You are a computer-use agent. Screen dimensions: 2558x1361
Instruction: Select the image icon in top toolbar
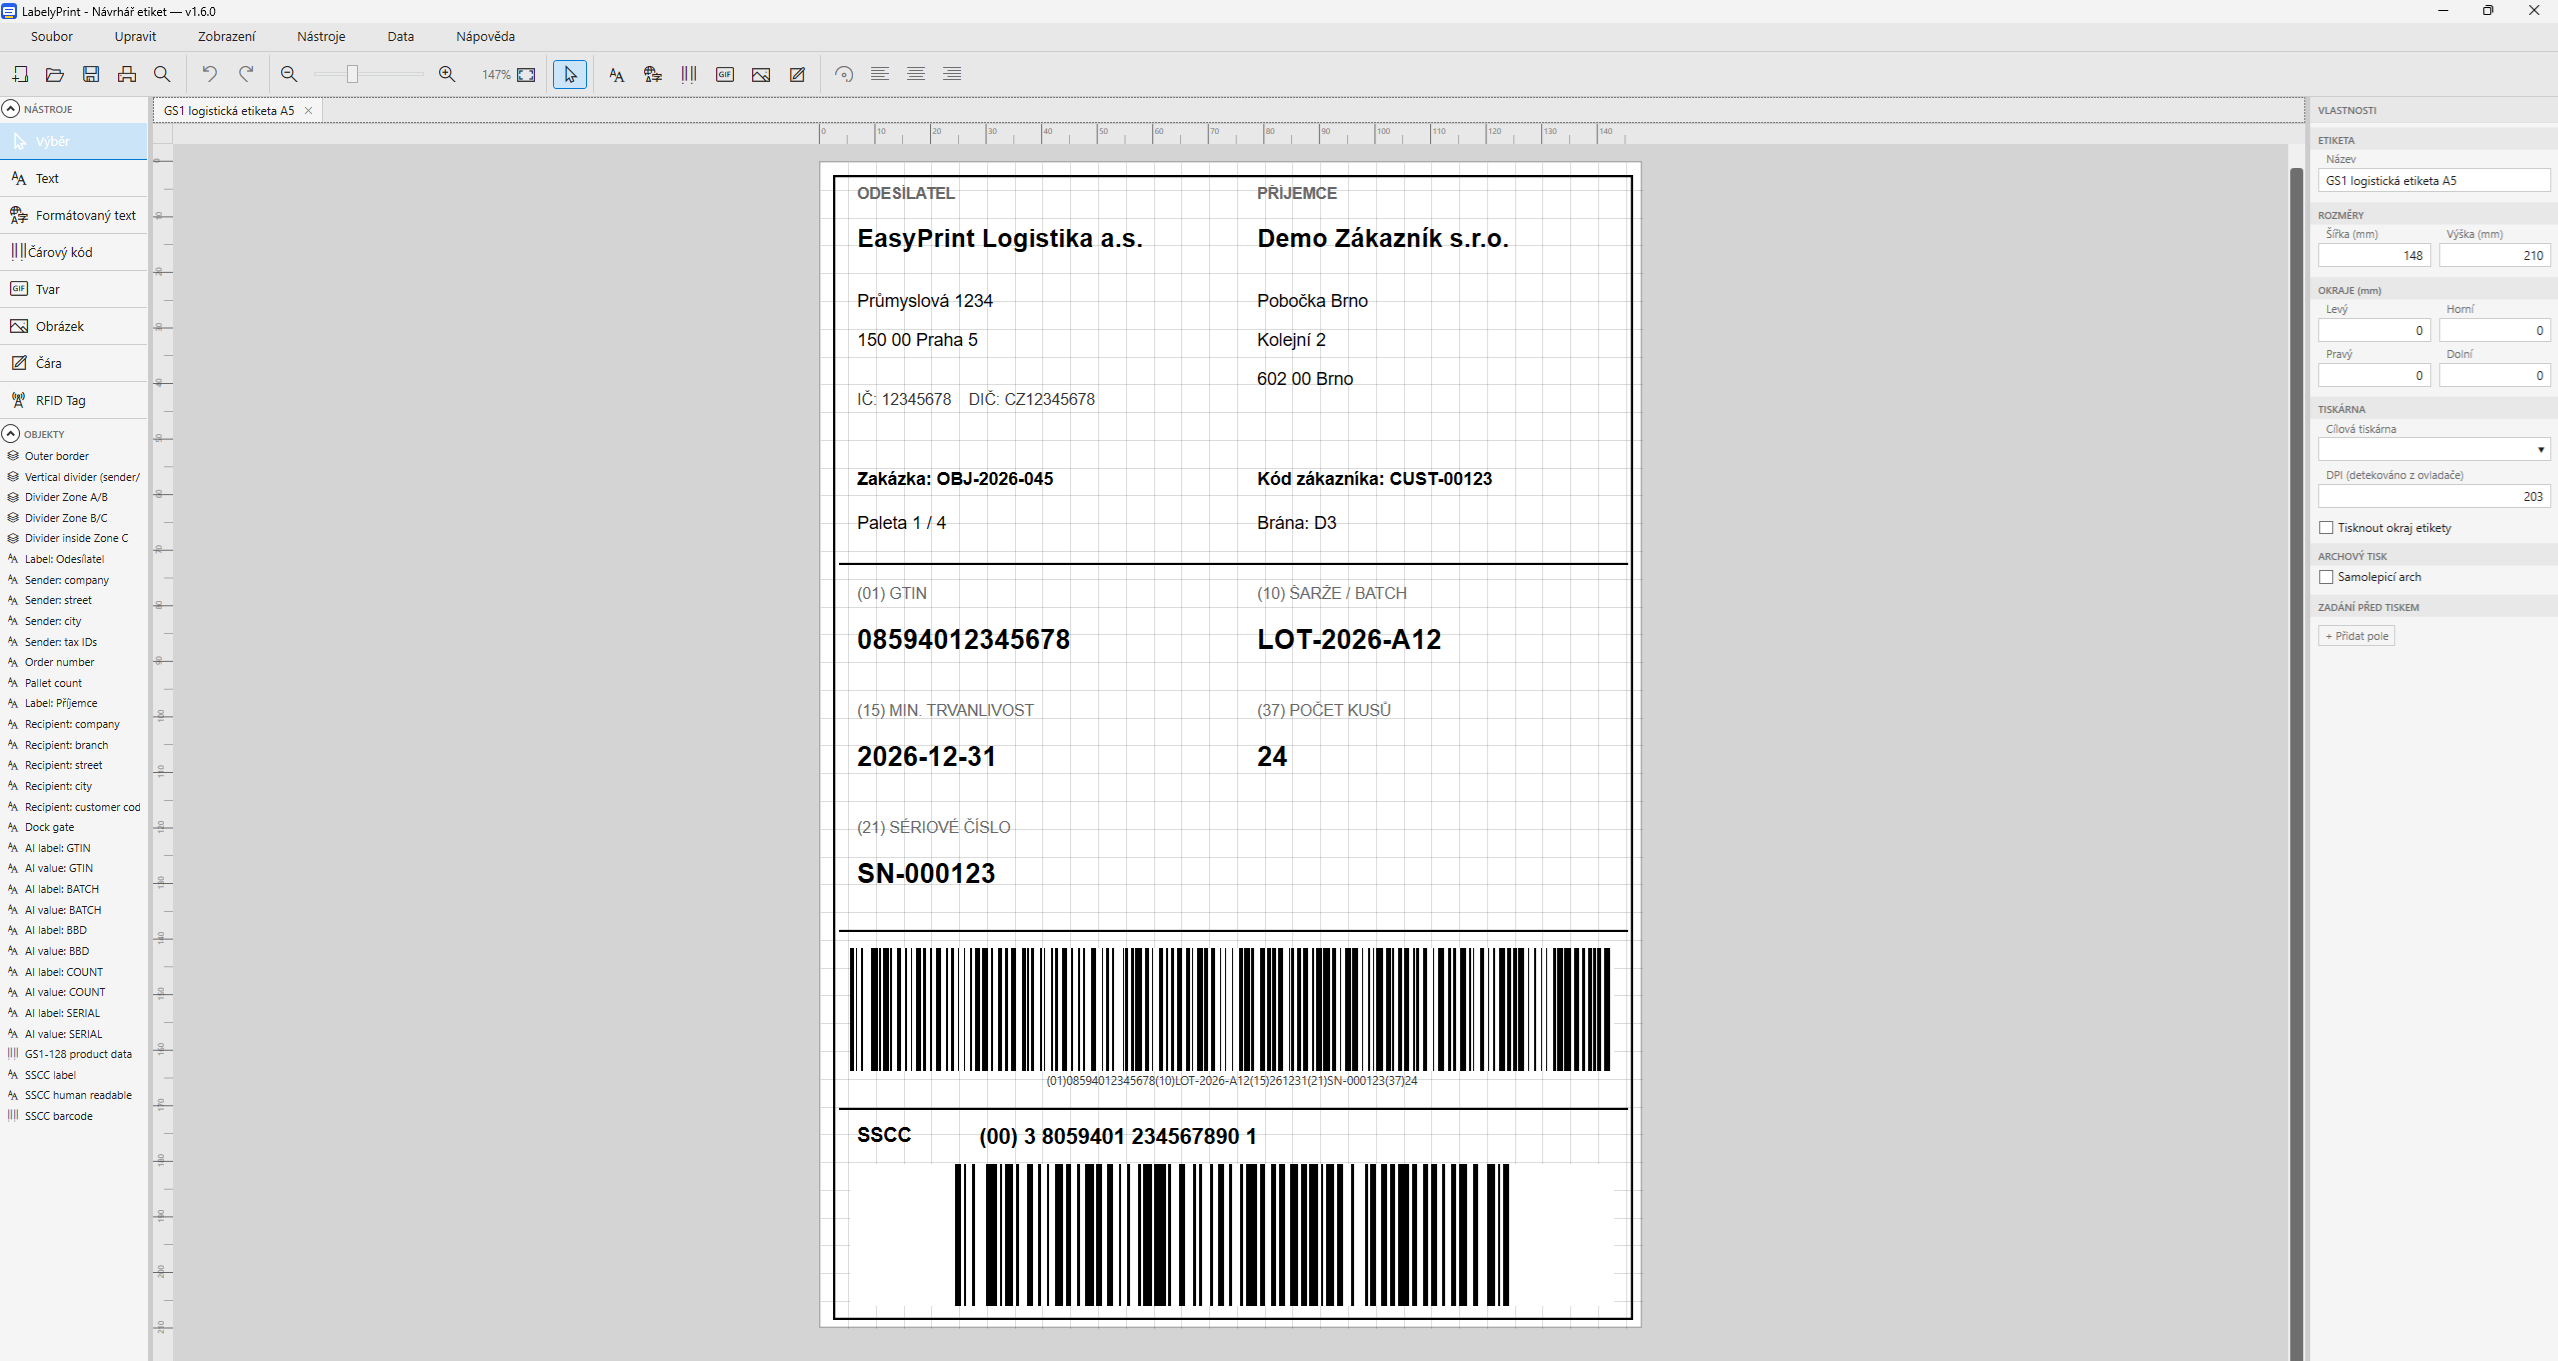[x=761, y=74]
